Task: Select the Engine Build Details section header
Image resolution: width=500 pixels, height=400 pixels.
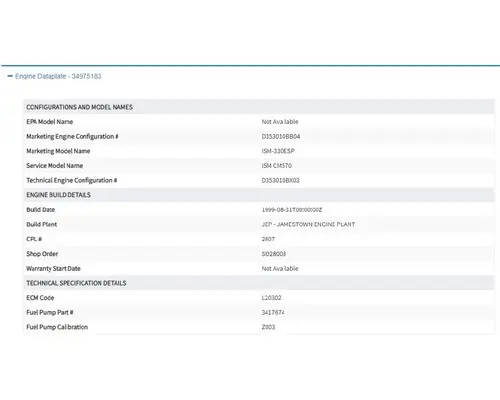Action: [58, 195]
